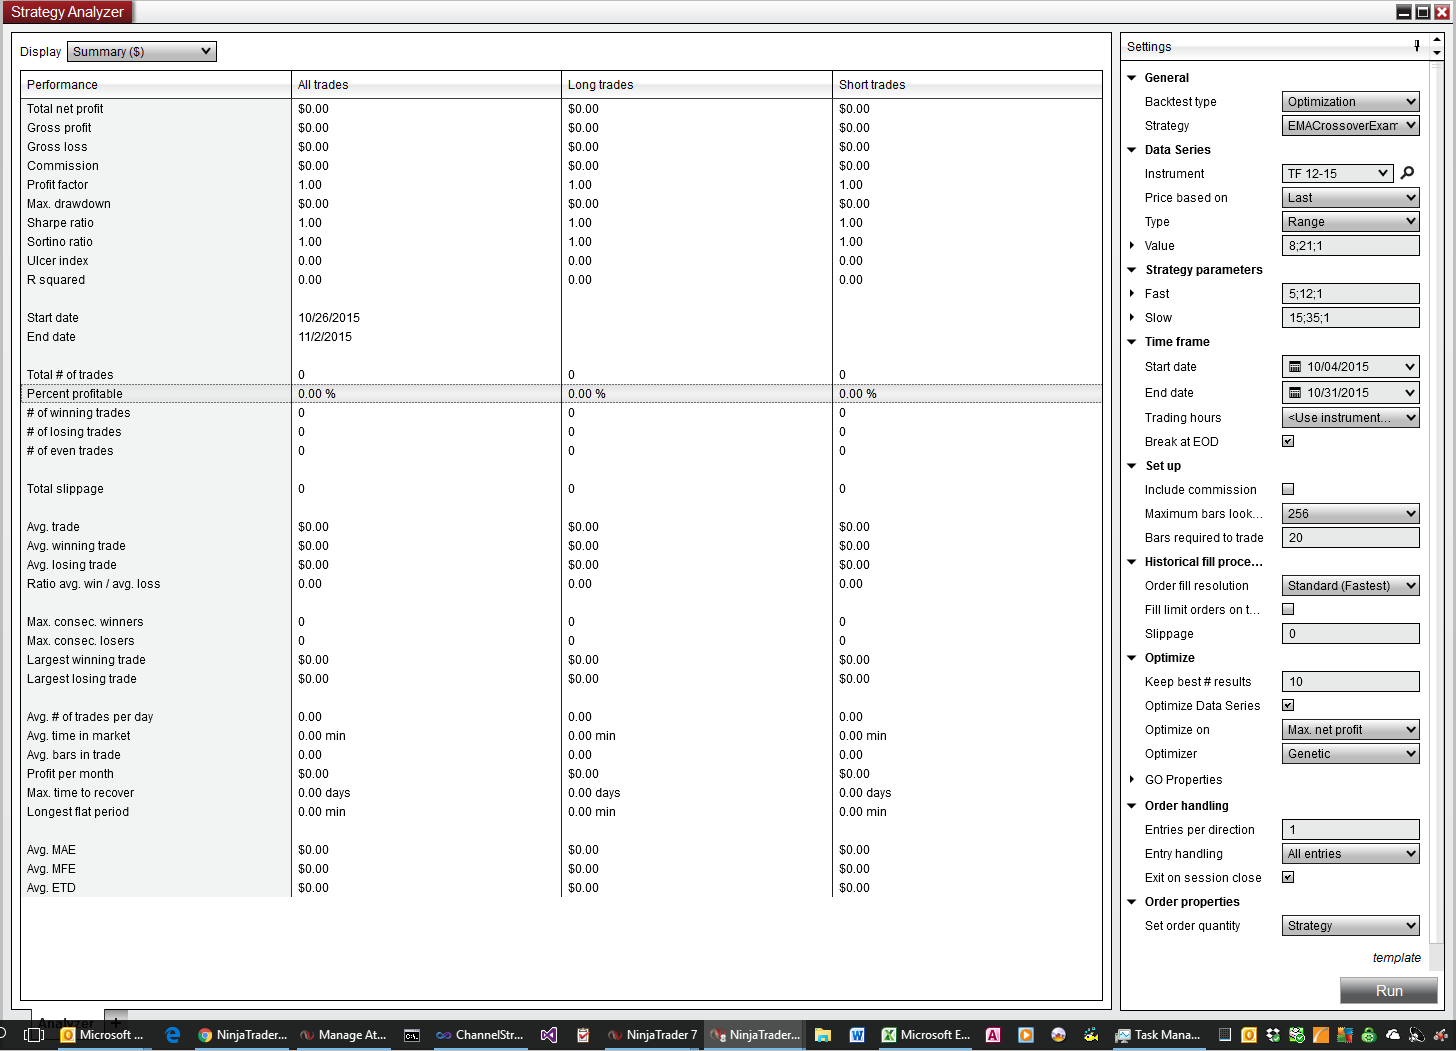Select the Percent profitable row label
The image size is (1456, 1051).
coord(75,394)
